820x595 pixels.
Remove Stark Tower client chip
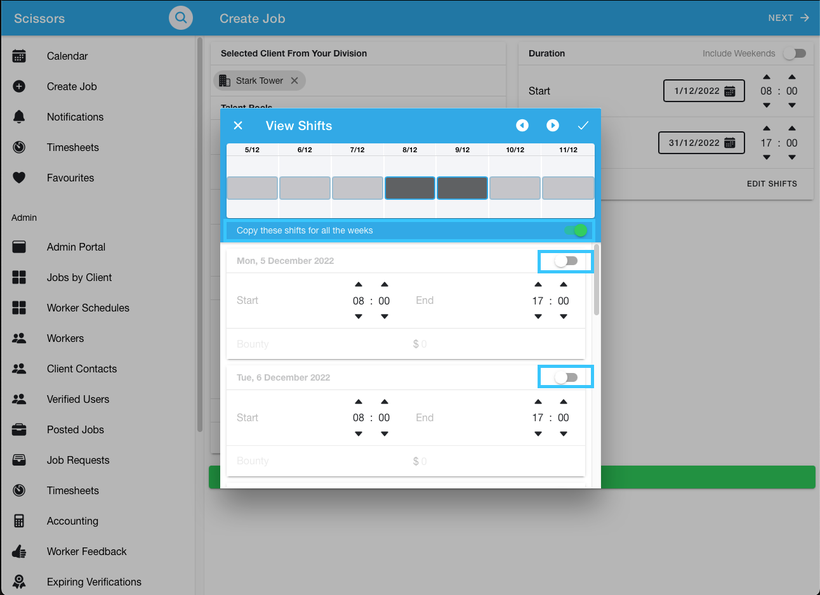tap(294, 81)
